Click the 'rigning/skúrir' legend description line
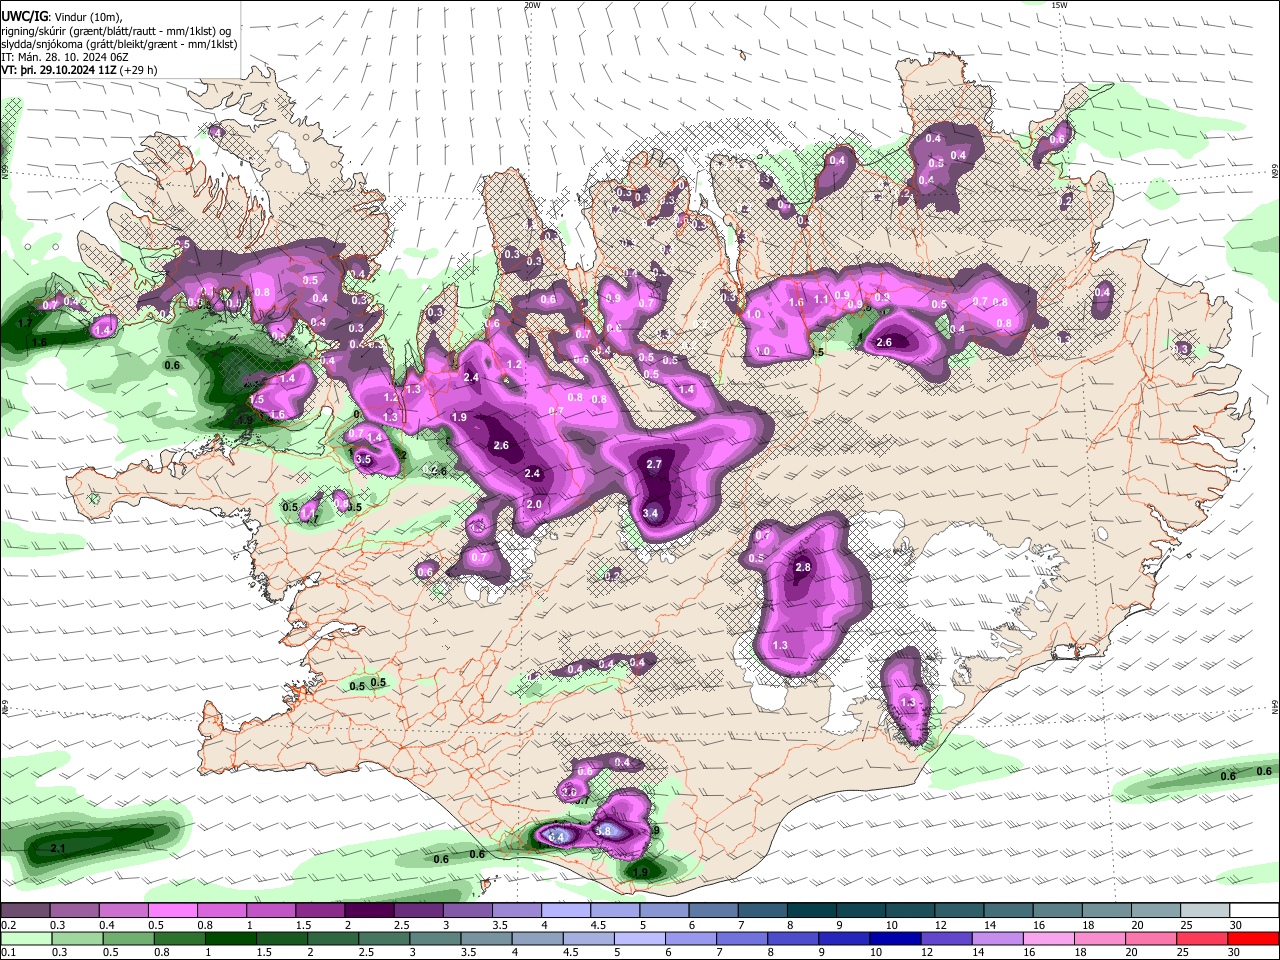Image resolution: width=1280 pixels, height=960 pixels. pos(117,31)
